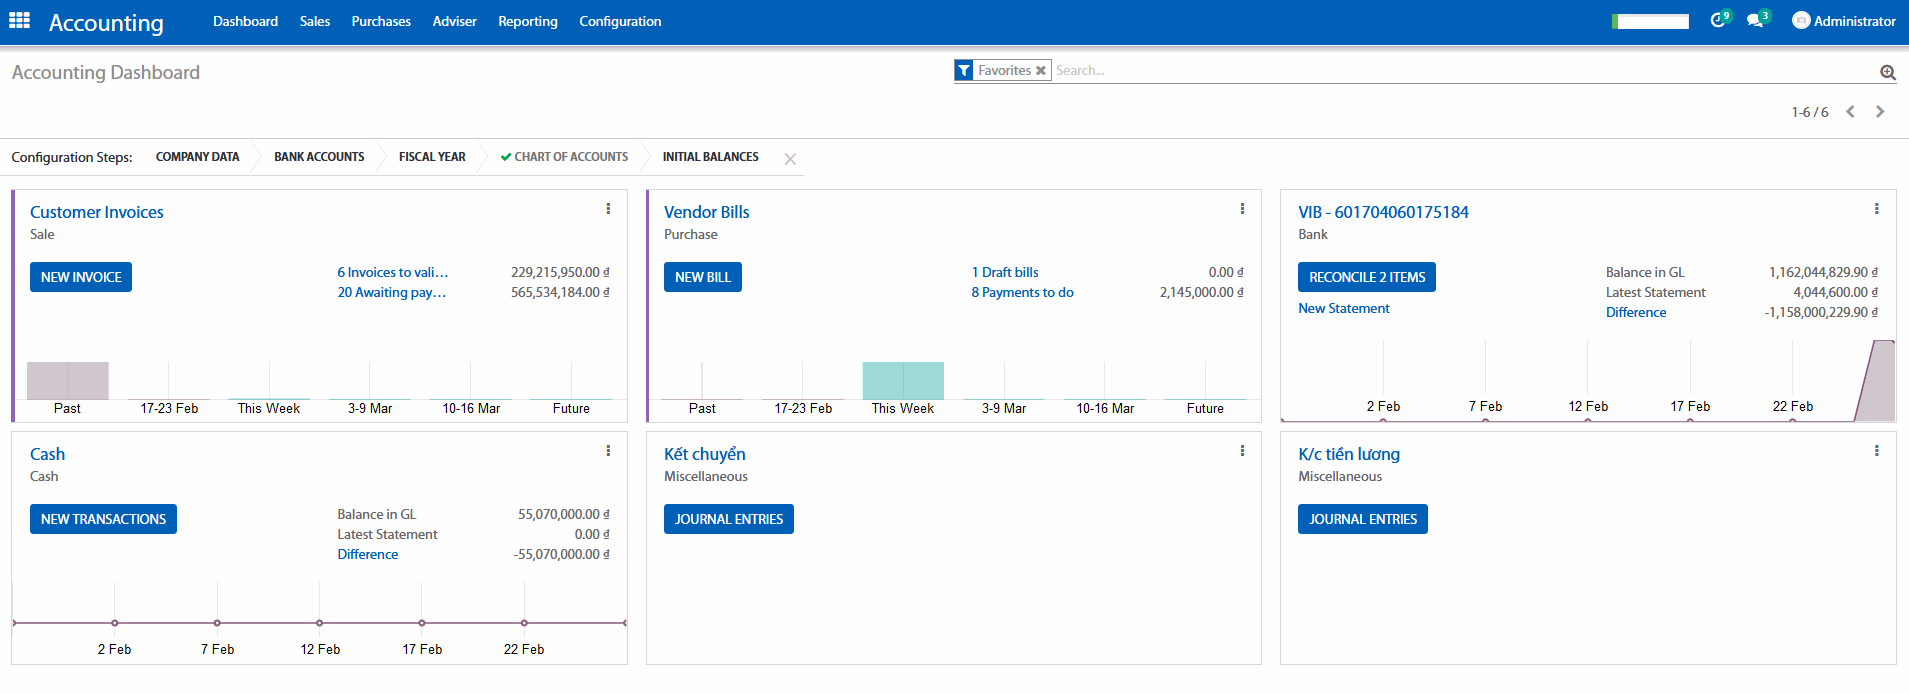Remove the Favorites filter tag
Viewport: 1909px width, 693px height.
click(x=1041, y=71)
